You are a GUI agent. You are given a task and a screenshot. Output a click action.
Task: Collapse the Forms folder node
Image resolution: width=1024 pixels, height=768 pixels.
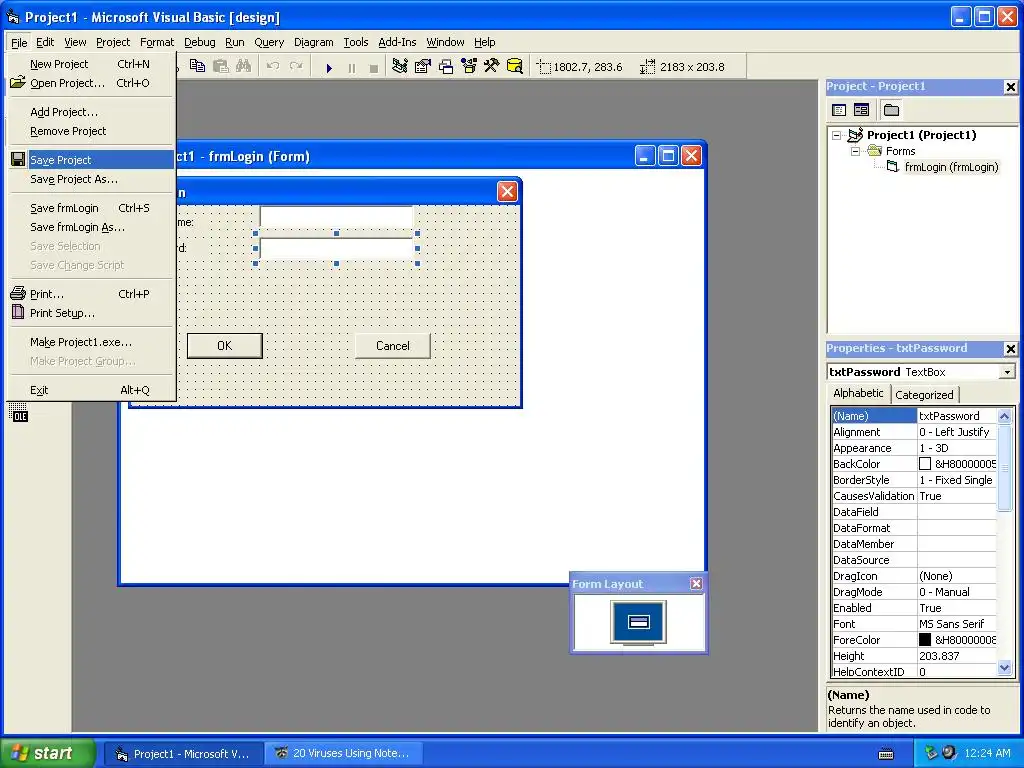pos(856,151)
